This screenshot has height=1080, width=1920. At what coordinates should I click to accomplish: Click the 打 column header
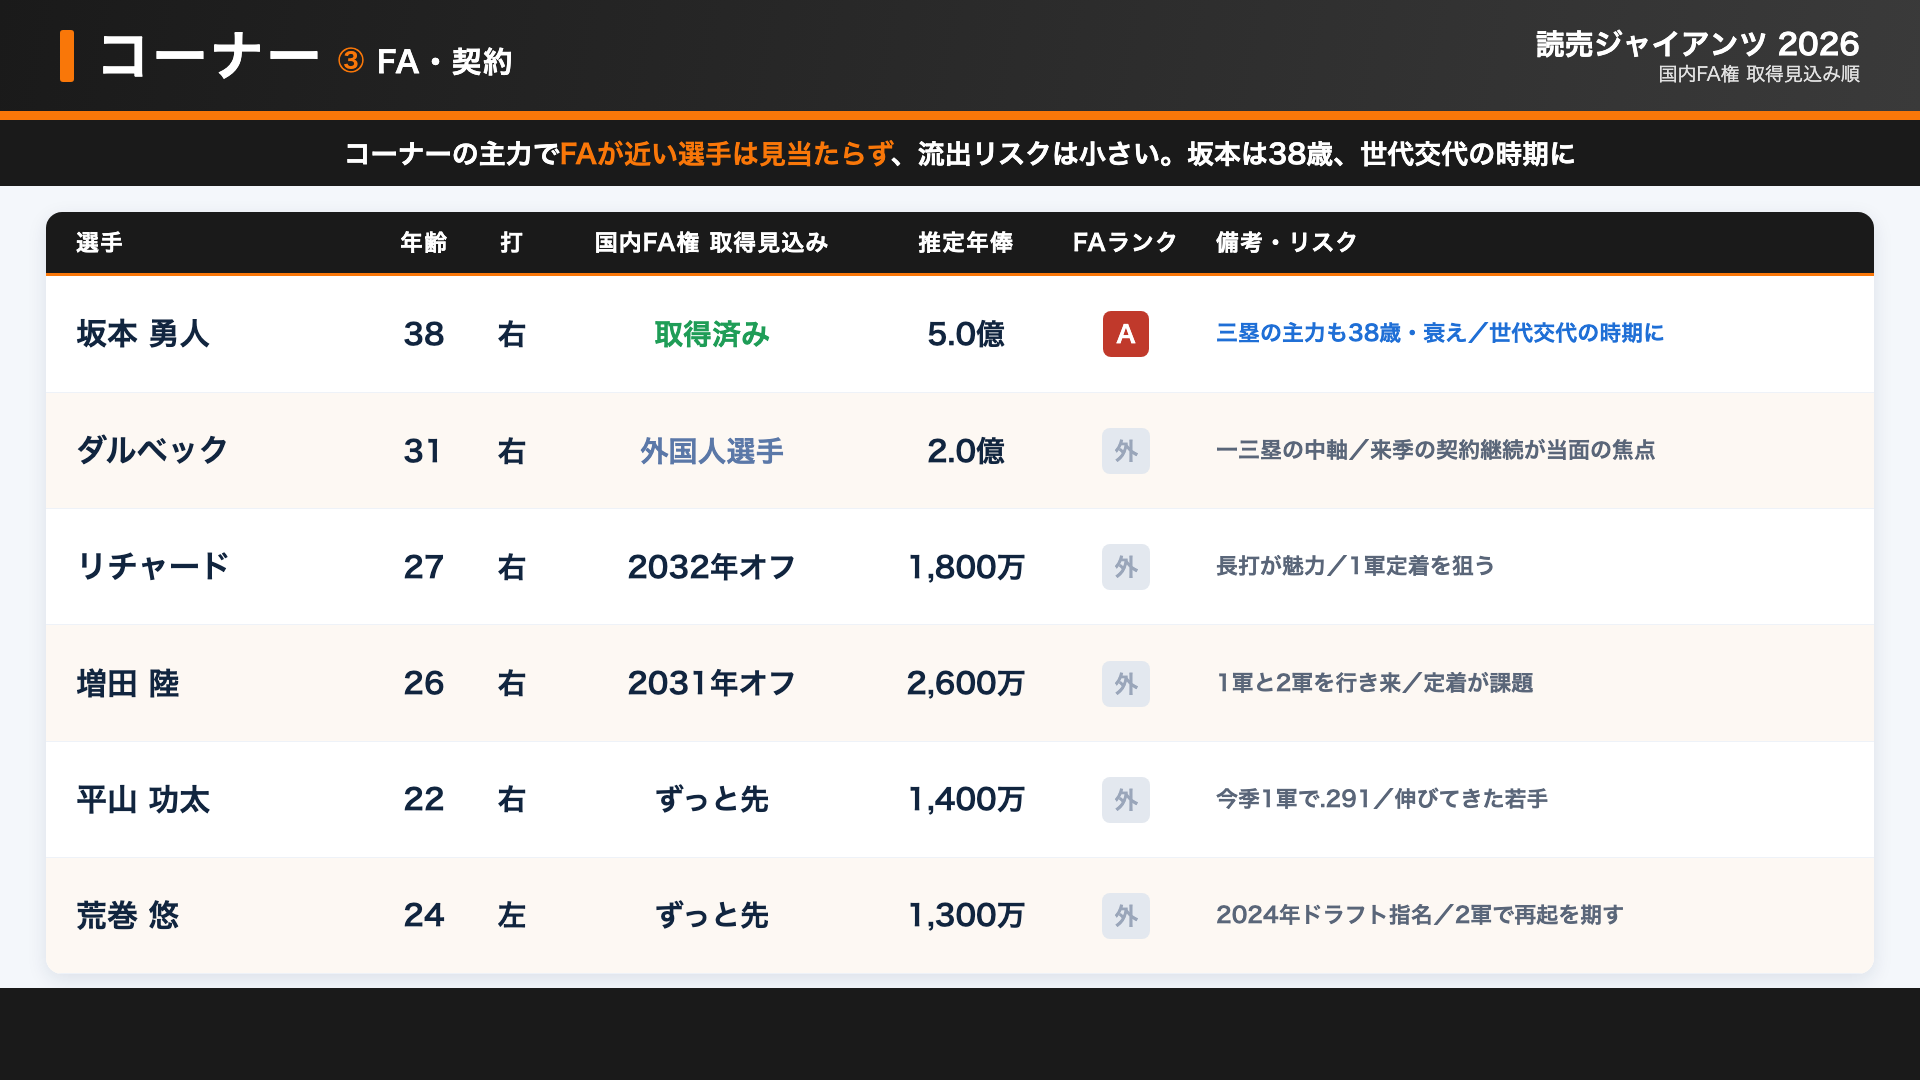click(511, 243)
